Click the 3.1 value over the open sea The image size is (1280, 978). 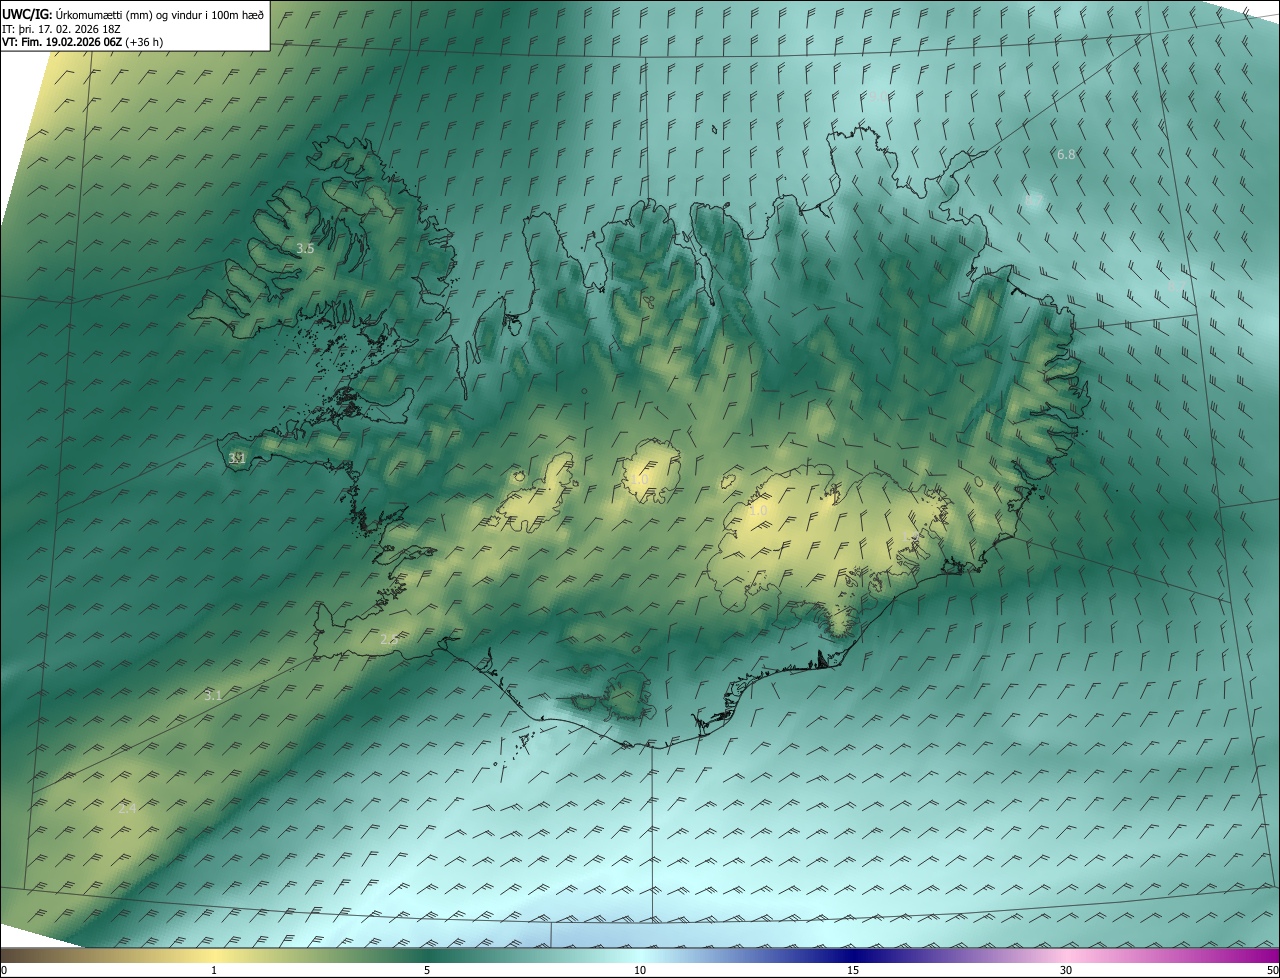(213, 695)
